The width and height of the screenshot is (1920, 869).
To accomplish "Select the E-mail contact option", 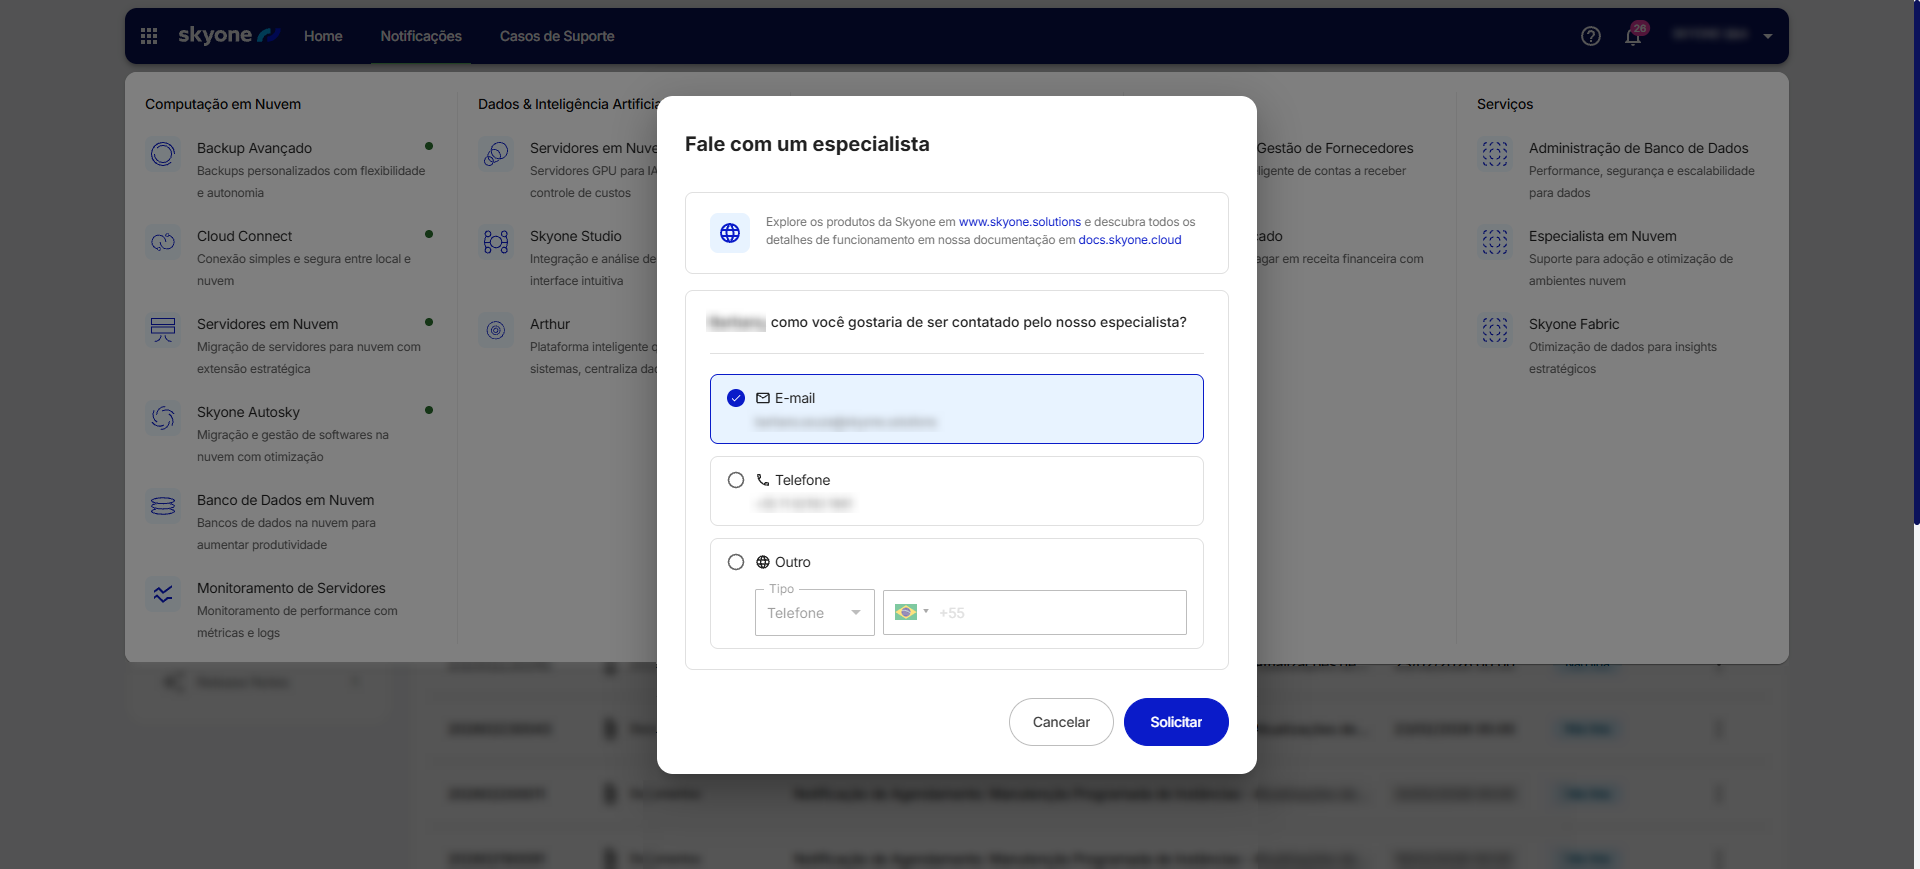I will [x=736, y=398].
